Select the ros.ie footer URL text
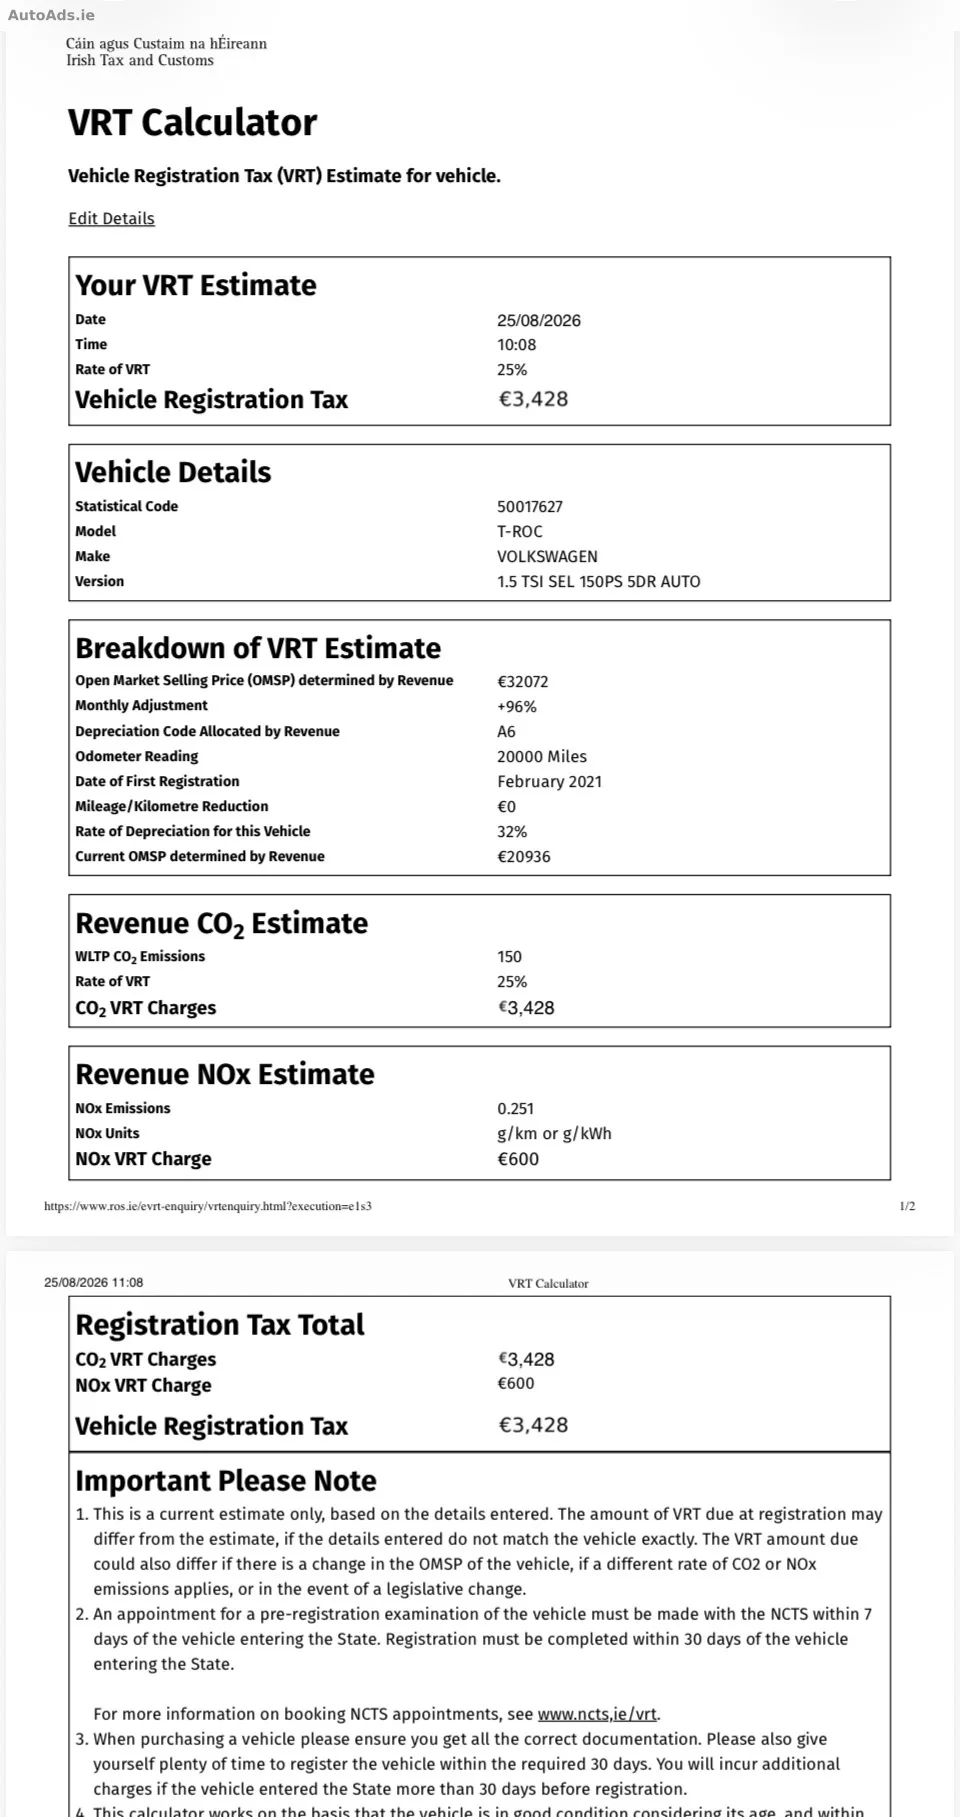Viewport: 960px width, 1817px height. [x=208, y=1206]
